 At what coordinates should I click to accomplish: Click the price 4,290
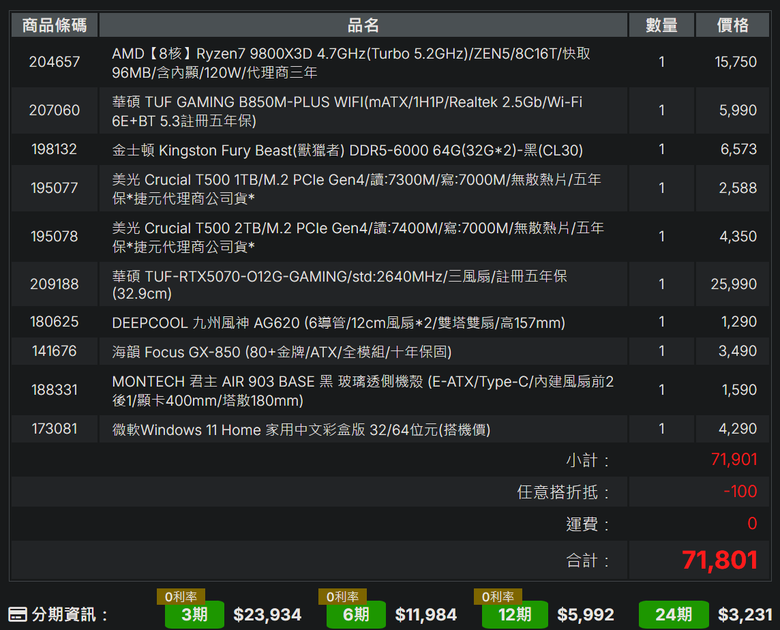pos(738,428)
